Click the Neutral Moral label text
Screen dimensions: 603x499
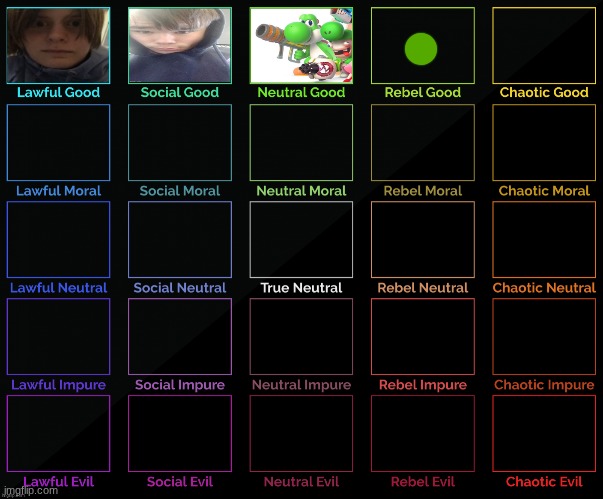pyautogui.click(x=301, y=191)
